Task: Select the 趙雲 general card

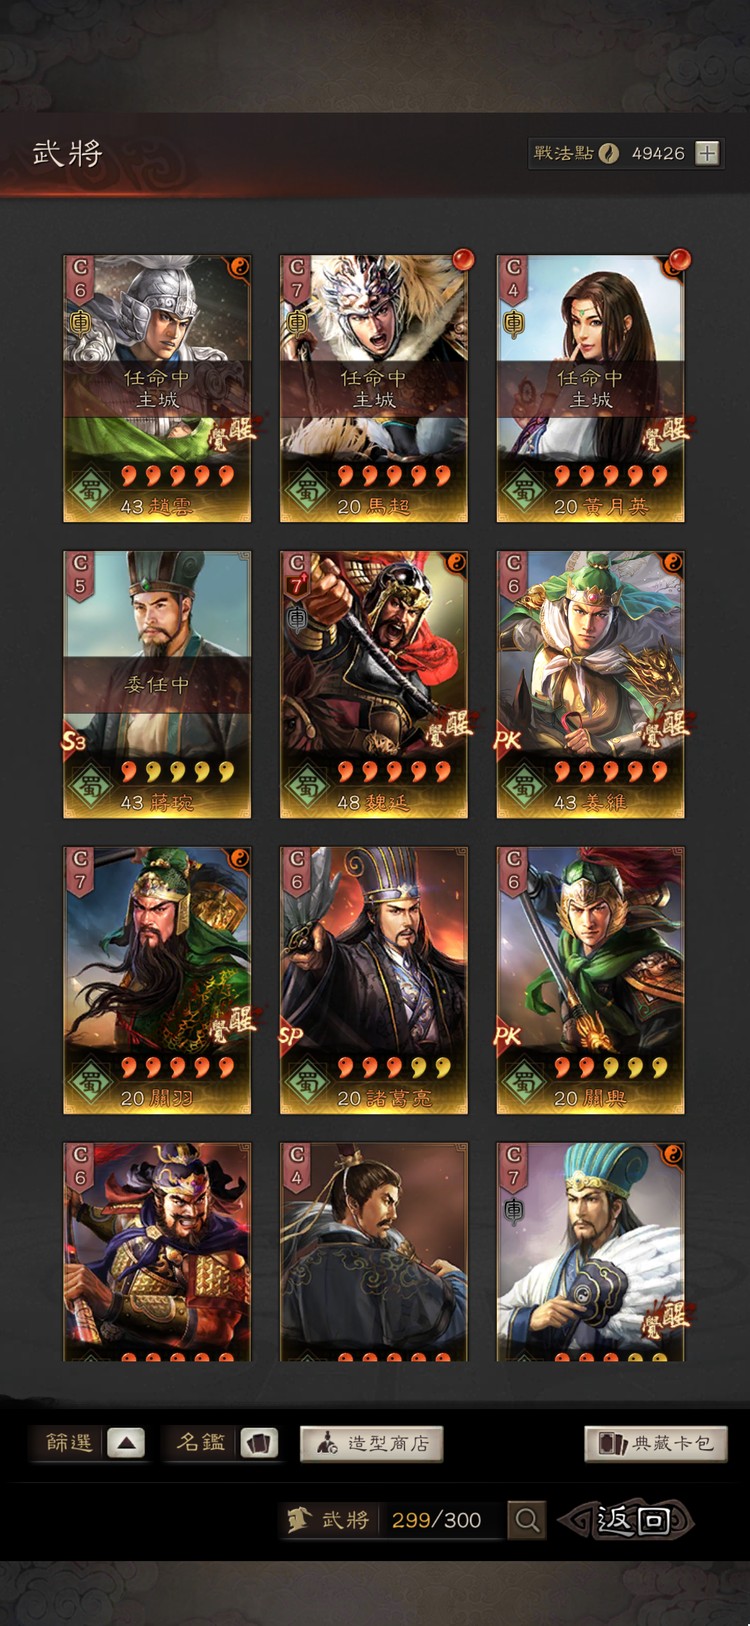Action: click(x=157, y=388)
